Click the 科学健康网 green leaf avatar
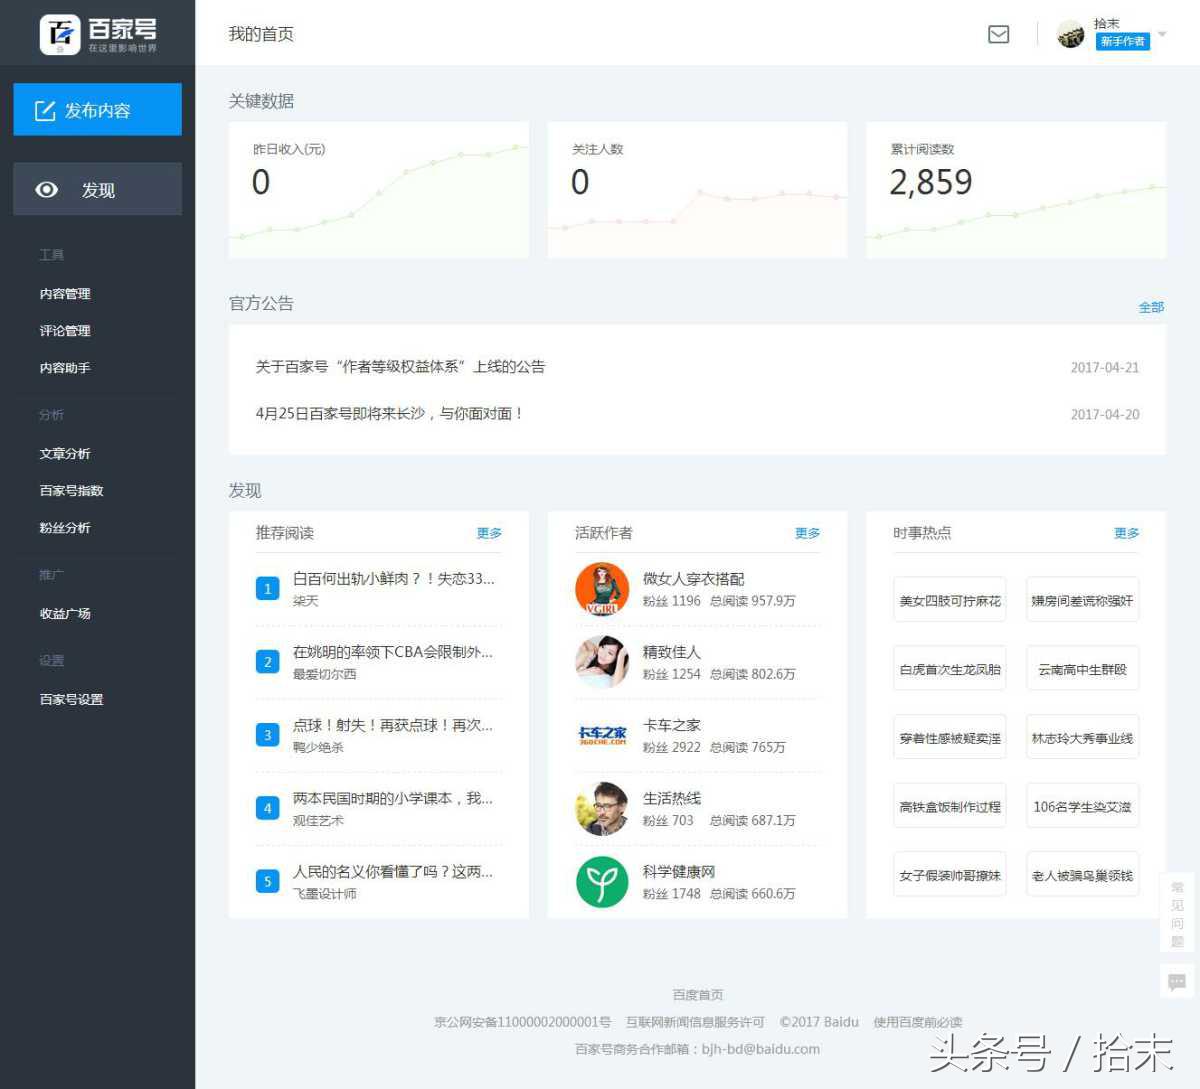 (602, 881)
